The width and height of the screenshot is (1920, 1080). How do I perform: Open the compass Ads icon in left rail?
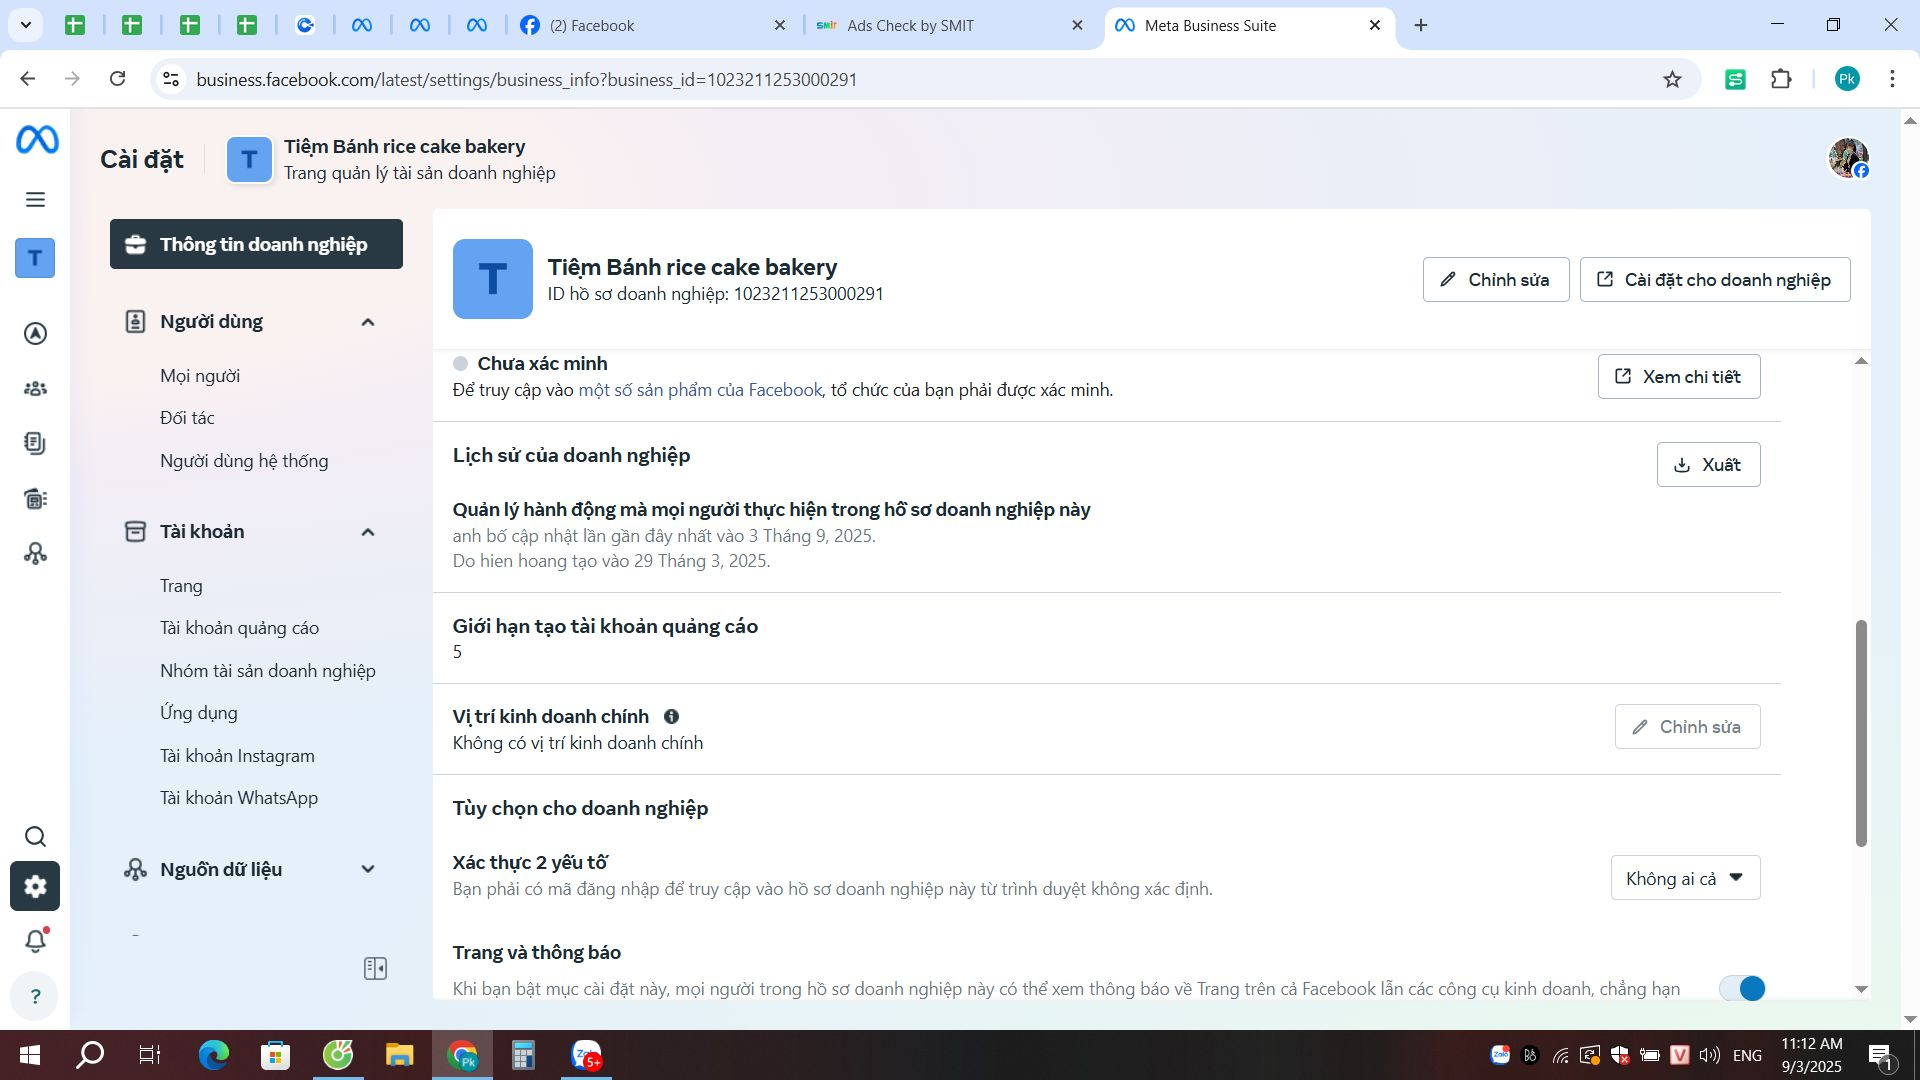point(35,334)
